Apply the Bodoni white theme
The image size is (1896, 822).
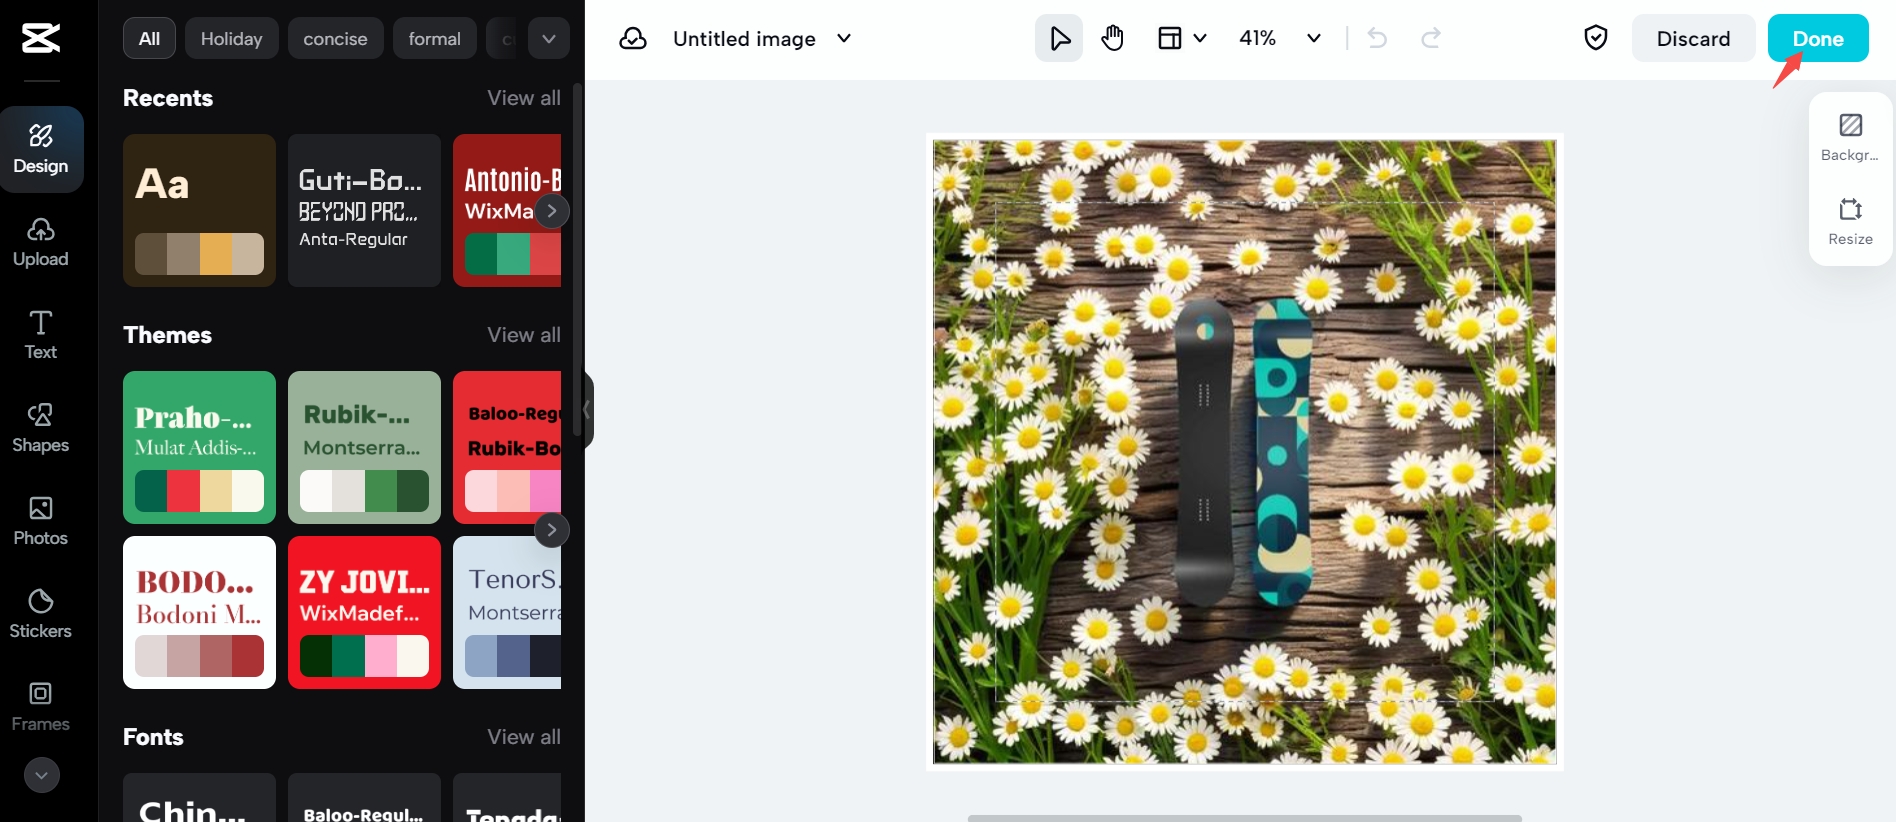[199, 612]
